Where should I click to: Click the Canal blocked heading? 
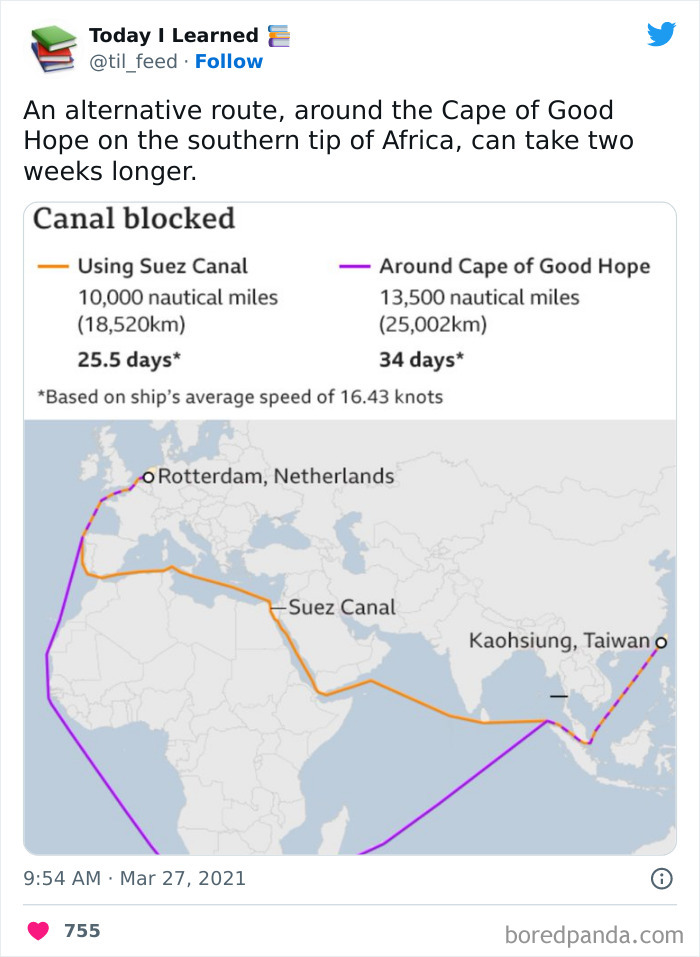click(x=134, y=219)
